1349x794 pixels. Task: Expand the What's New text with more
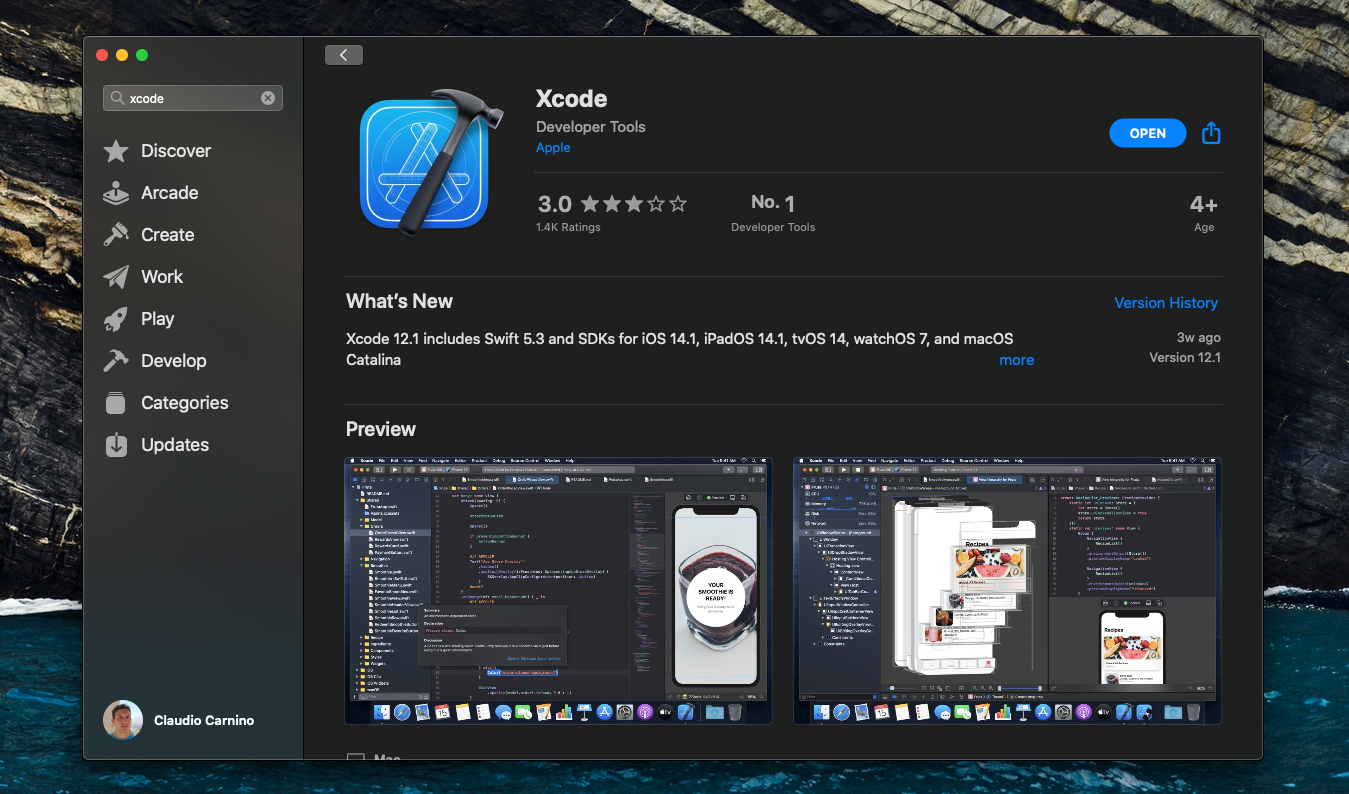pos(1016,359)
